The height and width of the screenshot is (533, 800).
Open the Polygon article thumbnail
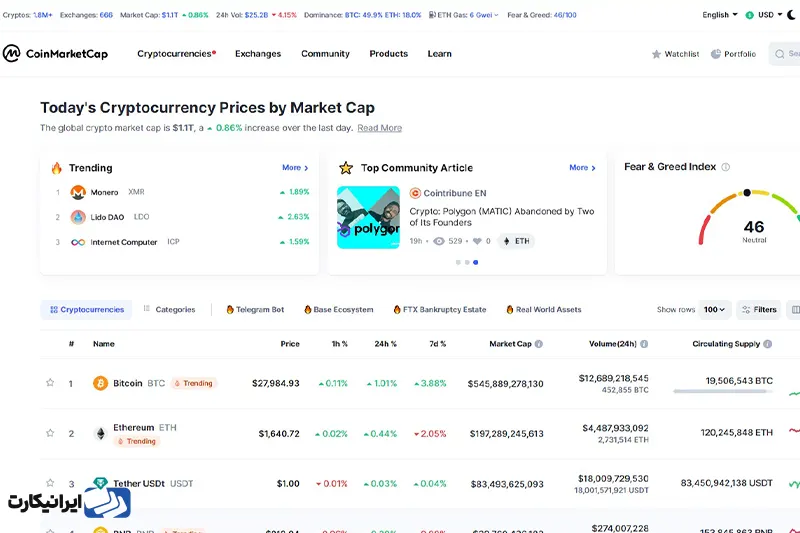[x=368, y=217]
